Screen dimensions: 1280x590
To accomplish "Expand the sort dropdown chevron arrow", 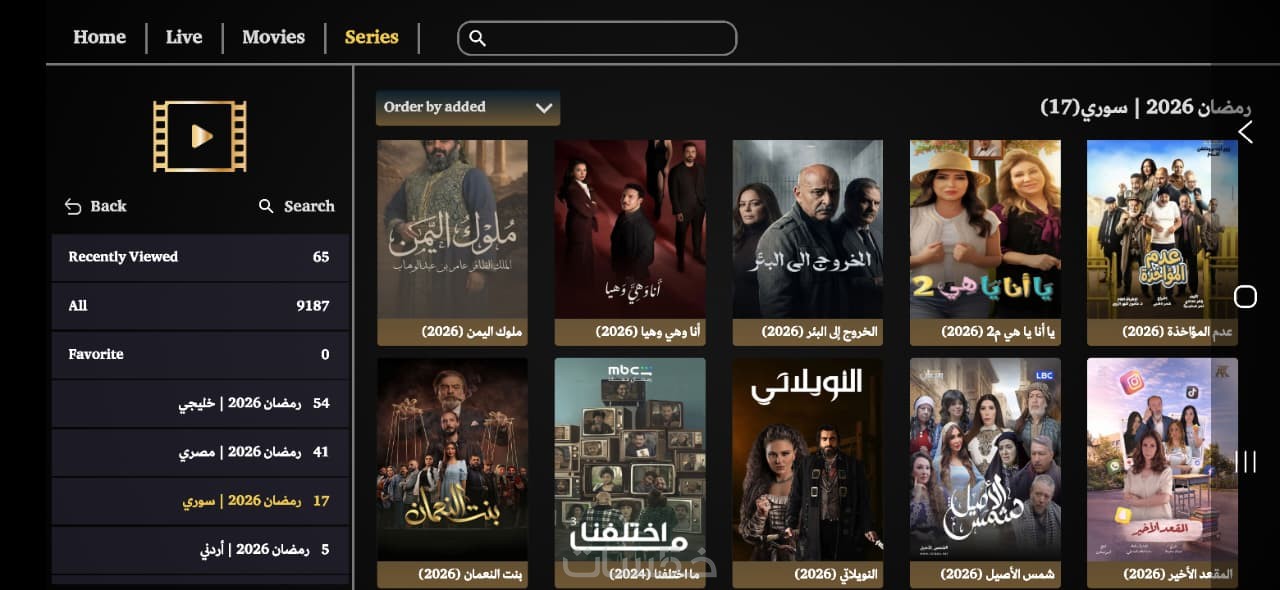I will pyautogui.click(x=544, y=108).
